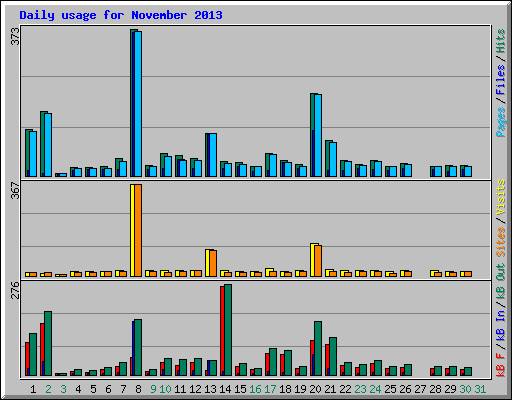Click the 276 axis value
This screenshot has height=400, width=512.
(15, 290)
